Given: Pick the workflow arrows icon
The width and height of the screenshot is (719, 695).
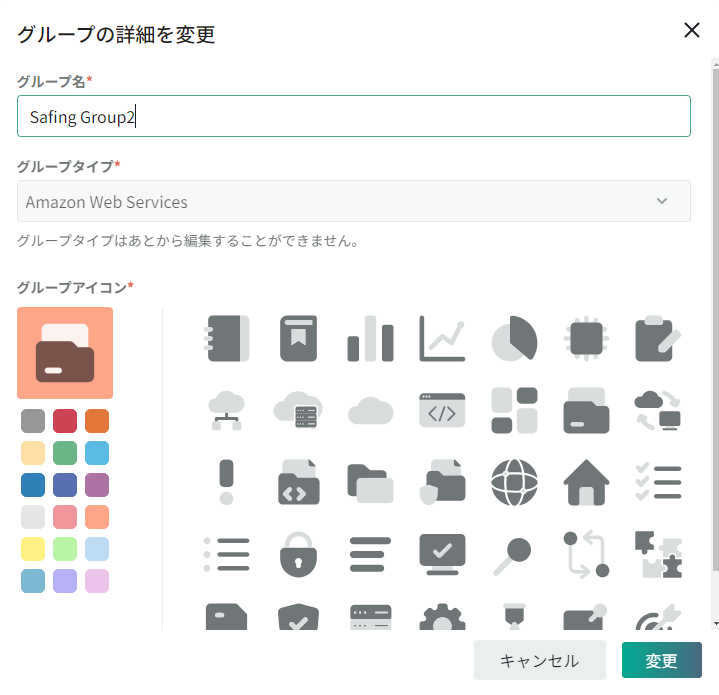Looking at the screenshot, I should click(x=586, y=554).
